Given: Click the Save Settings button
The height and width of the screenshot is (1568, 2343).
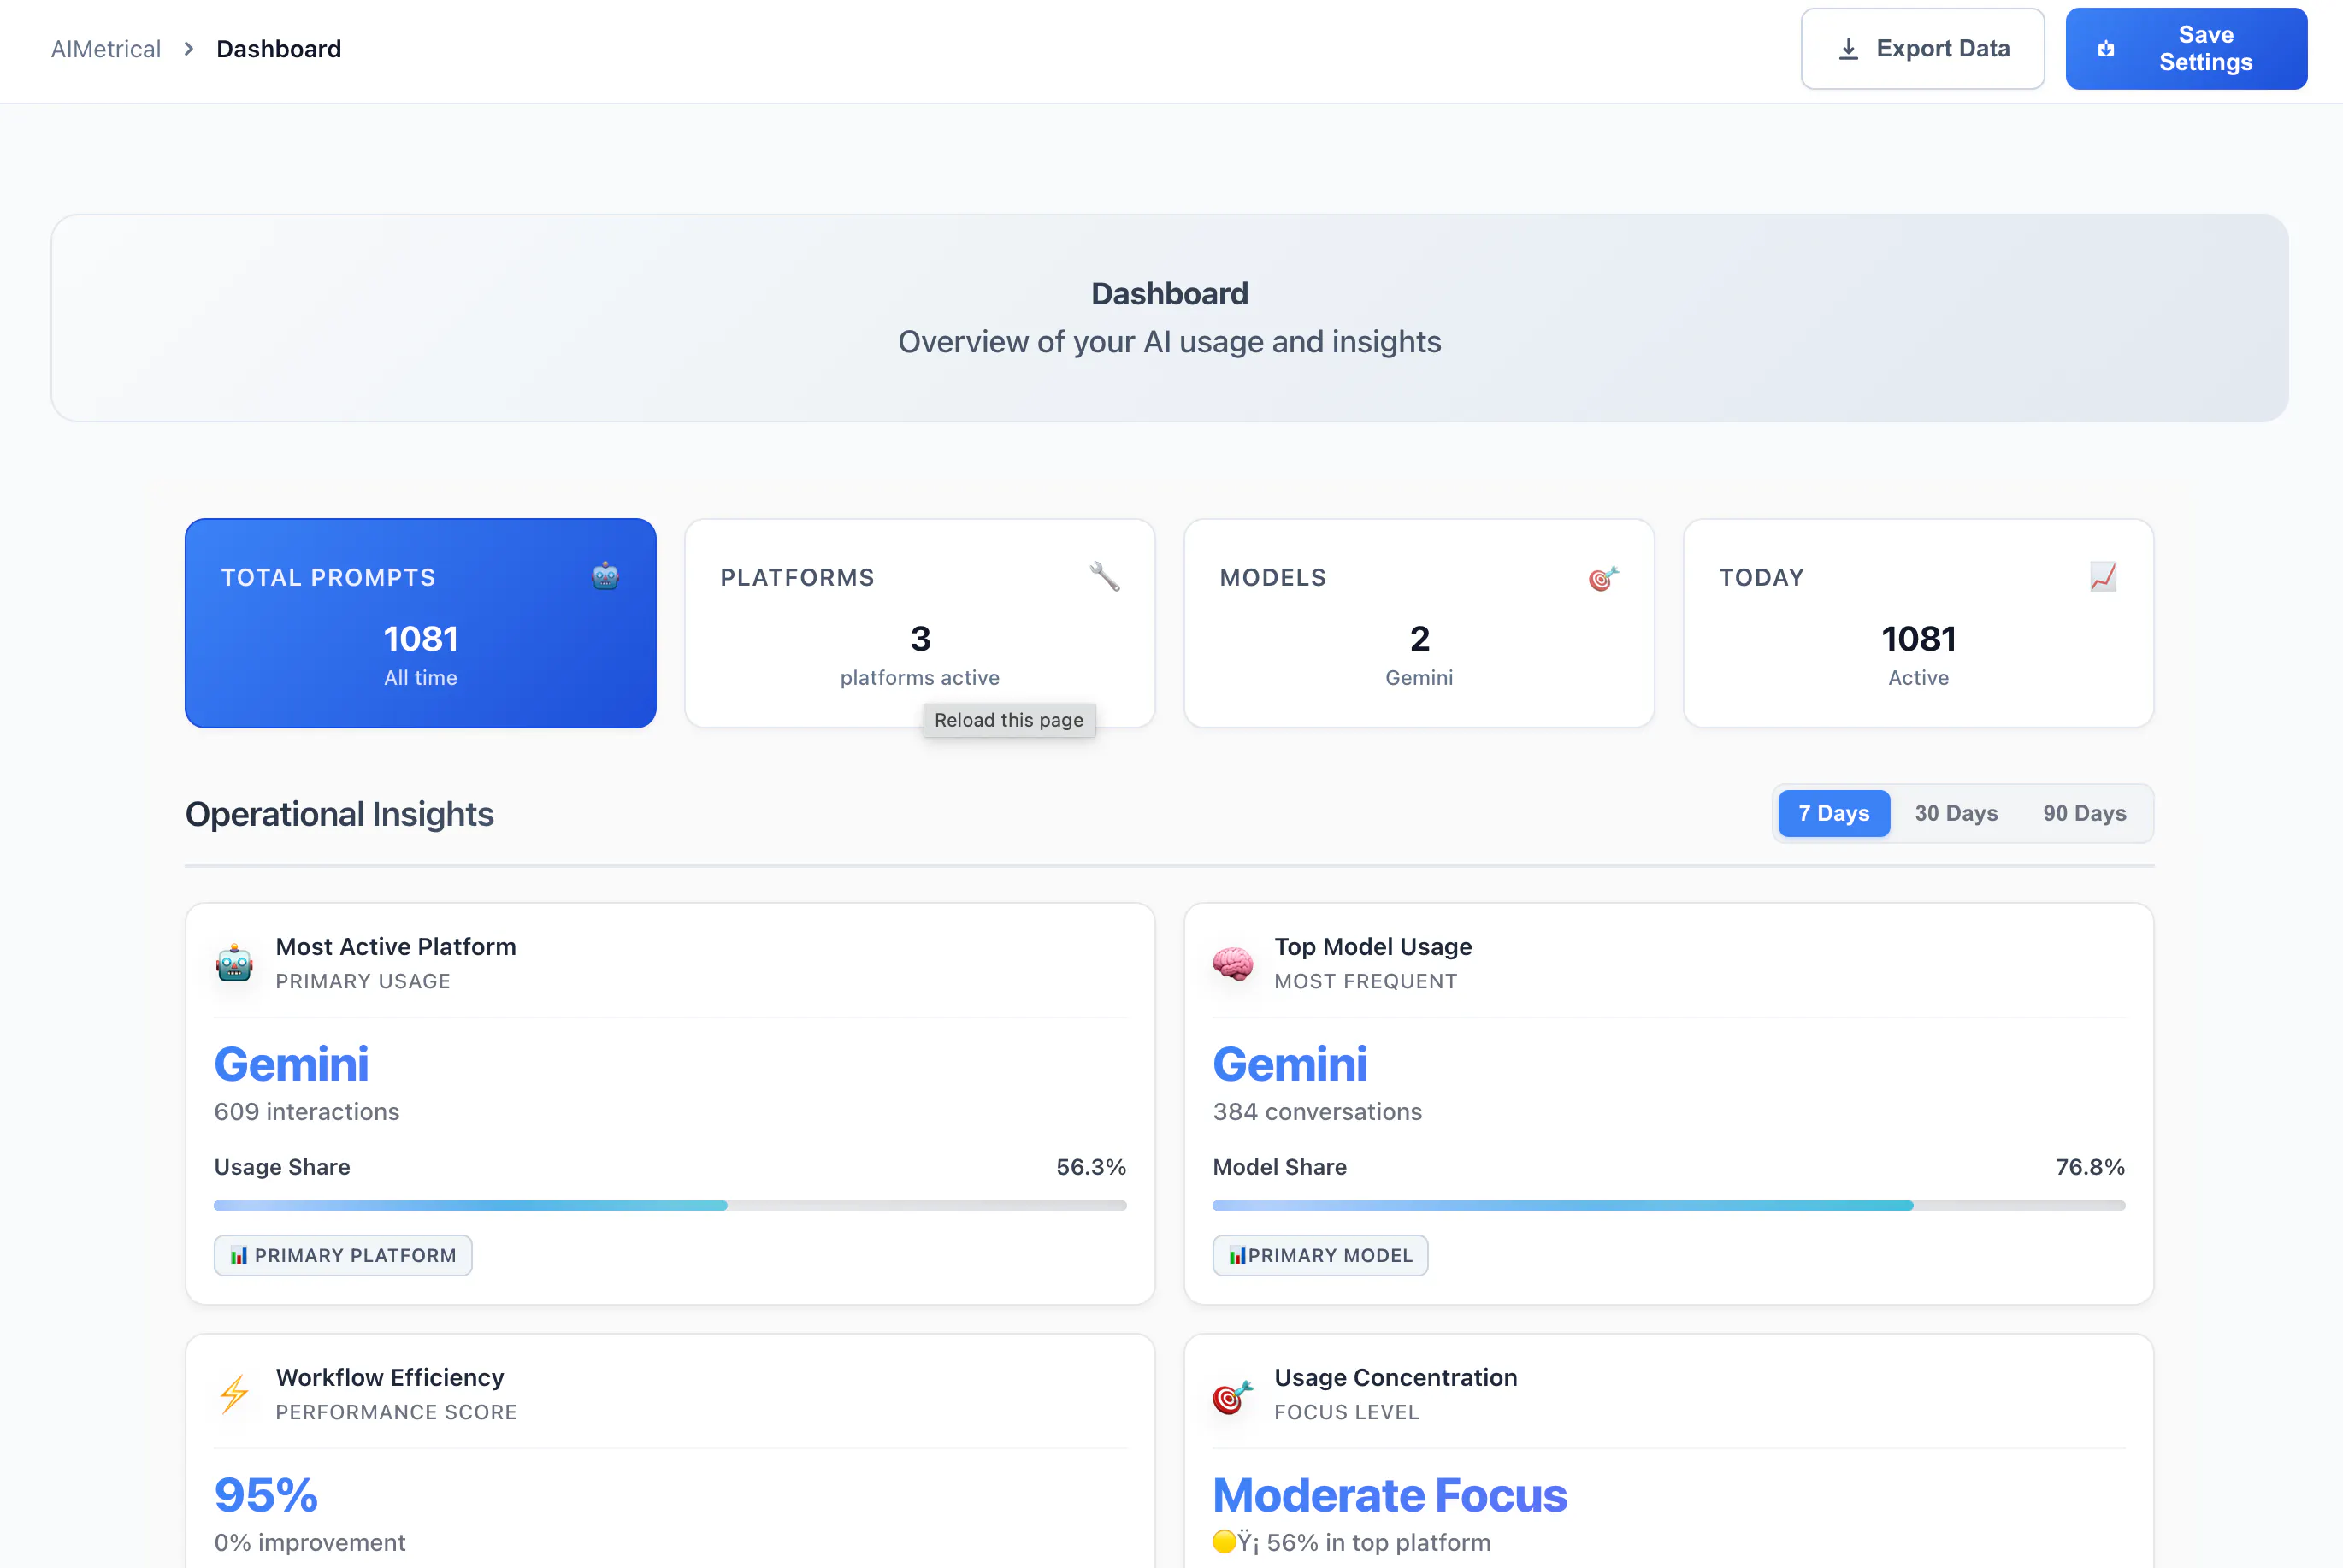Looking at the screenshot, I should [2186, 49].
